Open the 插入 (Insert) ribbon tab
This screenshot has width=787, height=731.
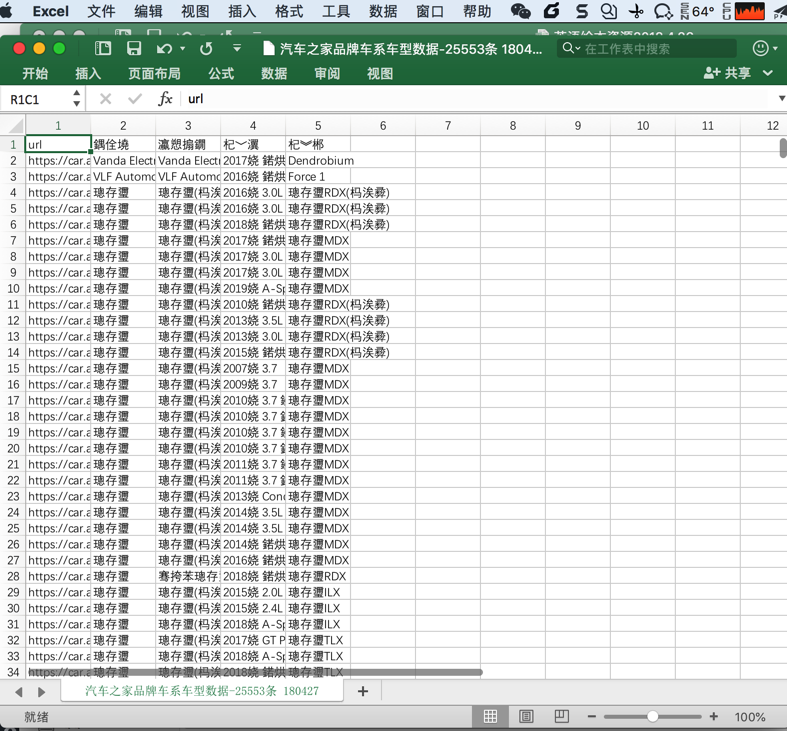click(x=88, y=74)
